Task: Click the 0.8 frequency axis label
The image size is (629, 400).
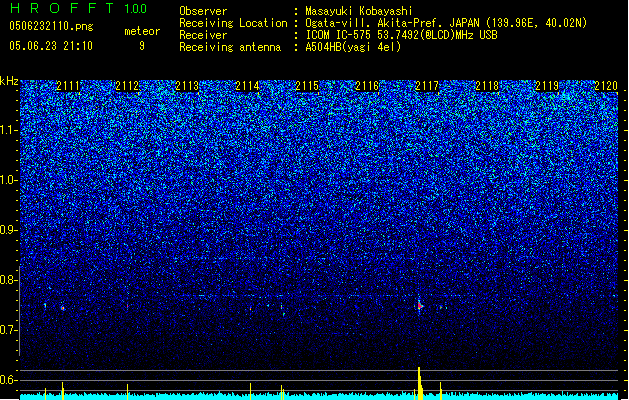Action: pyautogui.click(x=8, y=280)
